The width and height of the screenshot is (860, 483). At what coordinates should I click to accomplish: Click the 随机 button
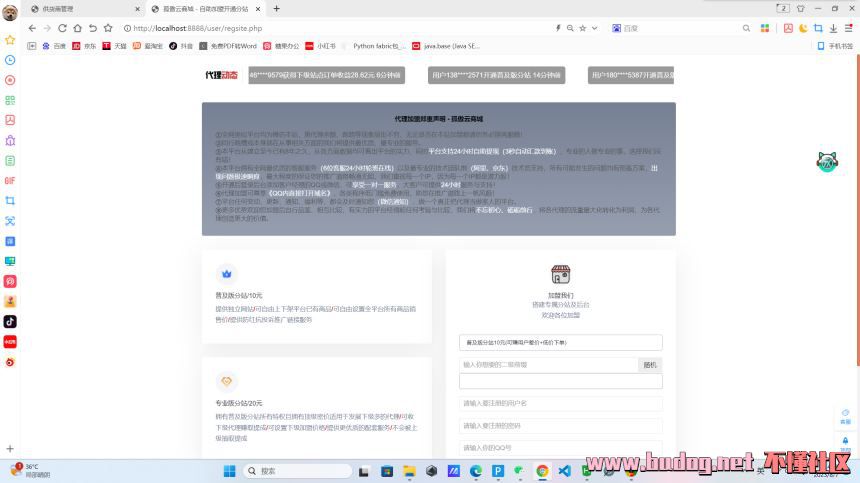(x=650, y=365)
